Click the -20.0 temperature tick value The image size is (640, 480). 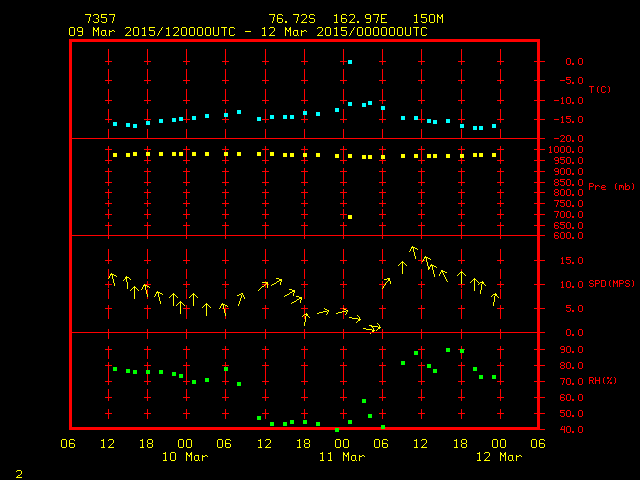coord(569,139)
